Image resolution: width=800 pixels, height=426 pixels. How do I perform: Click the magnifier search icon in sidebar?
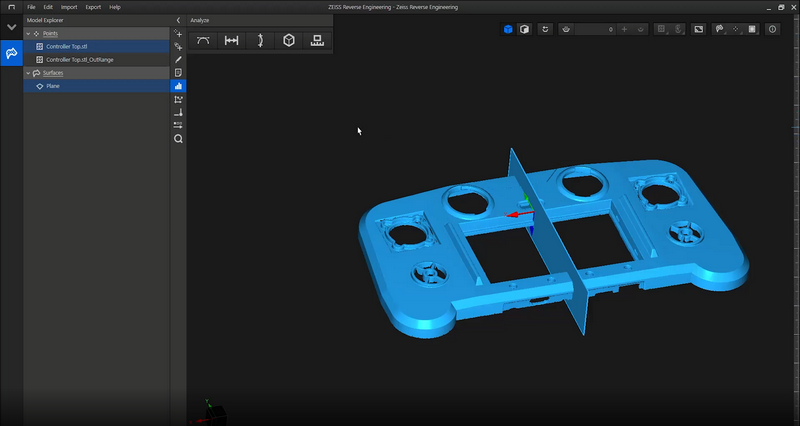178,139
